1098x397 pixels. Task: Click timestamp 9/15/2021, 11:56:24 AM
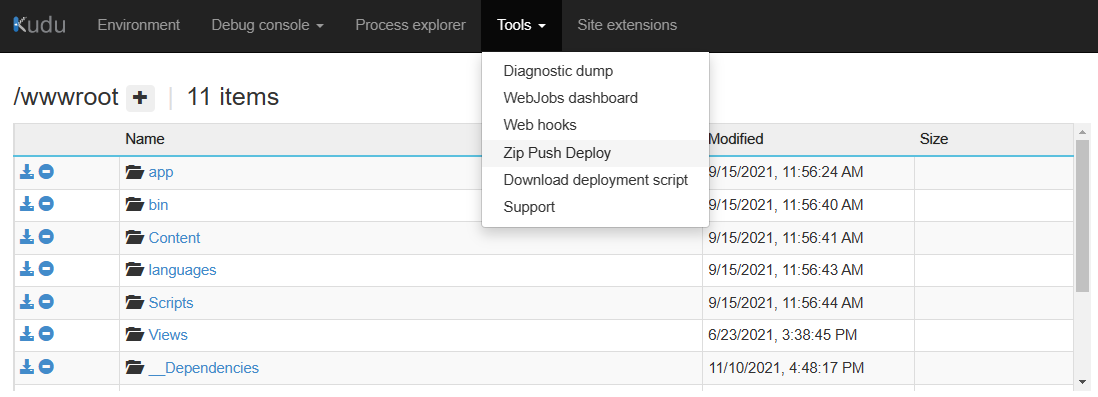tap(786, 172)
